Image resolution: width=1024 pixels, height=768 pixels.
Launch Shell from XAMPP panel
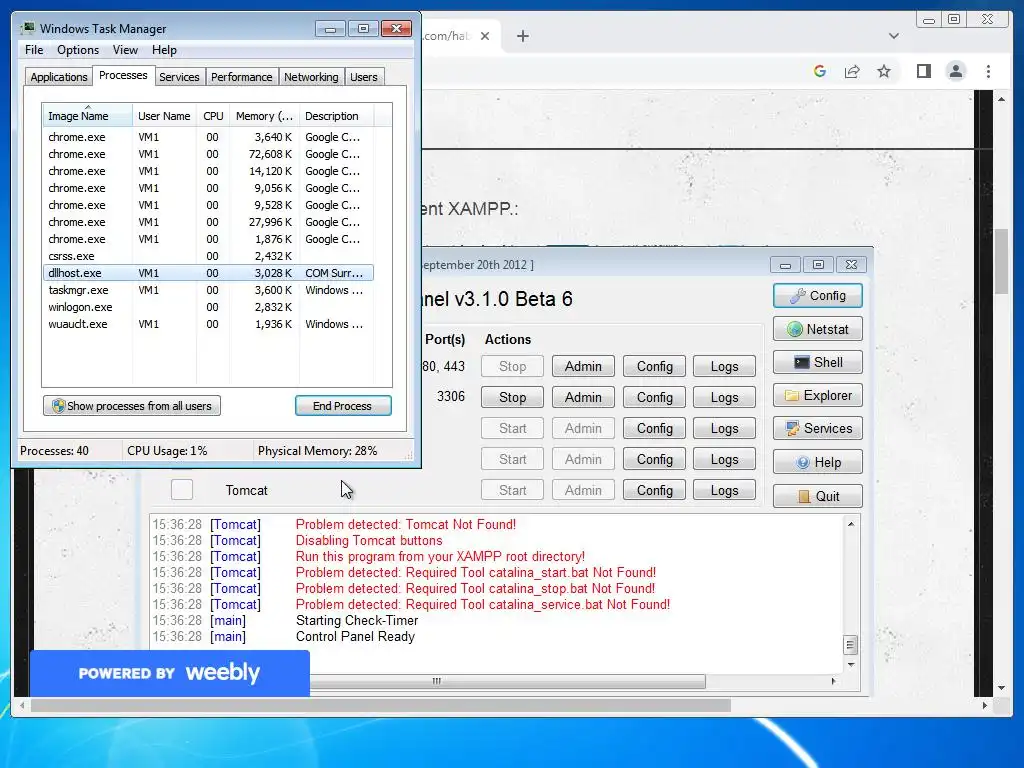[x=818, y=362]
